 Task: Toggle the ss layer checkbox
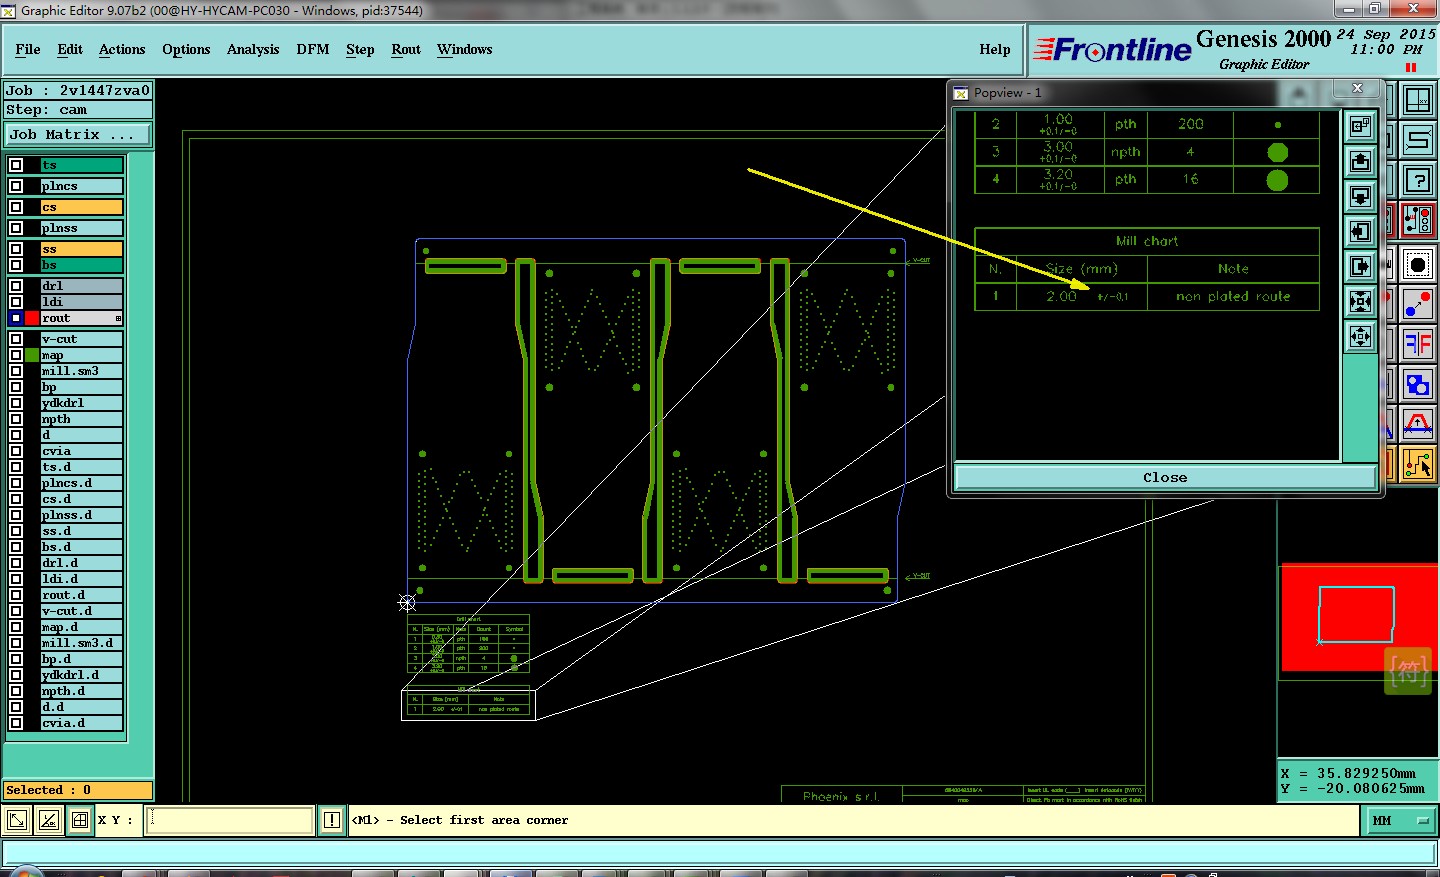coord(16,249)
